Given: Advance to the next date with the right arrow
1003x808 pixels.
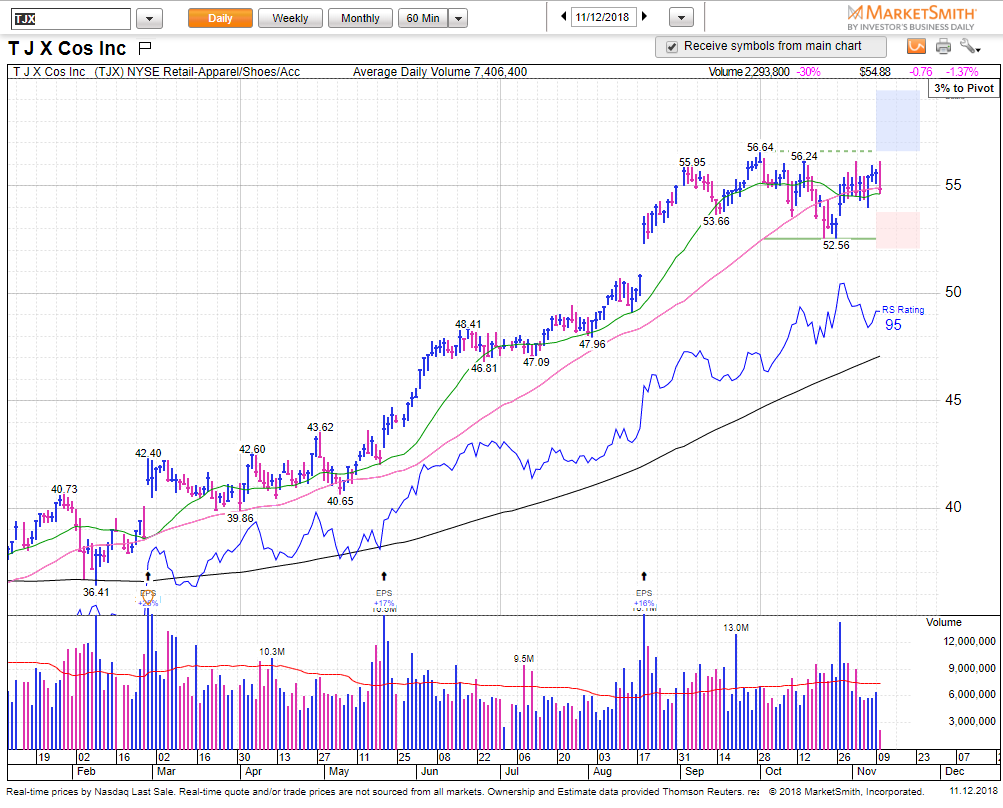Looking at the screenshot, I should pyautogui.click(x=644, y=17).
